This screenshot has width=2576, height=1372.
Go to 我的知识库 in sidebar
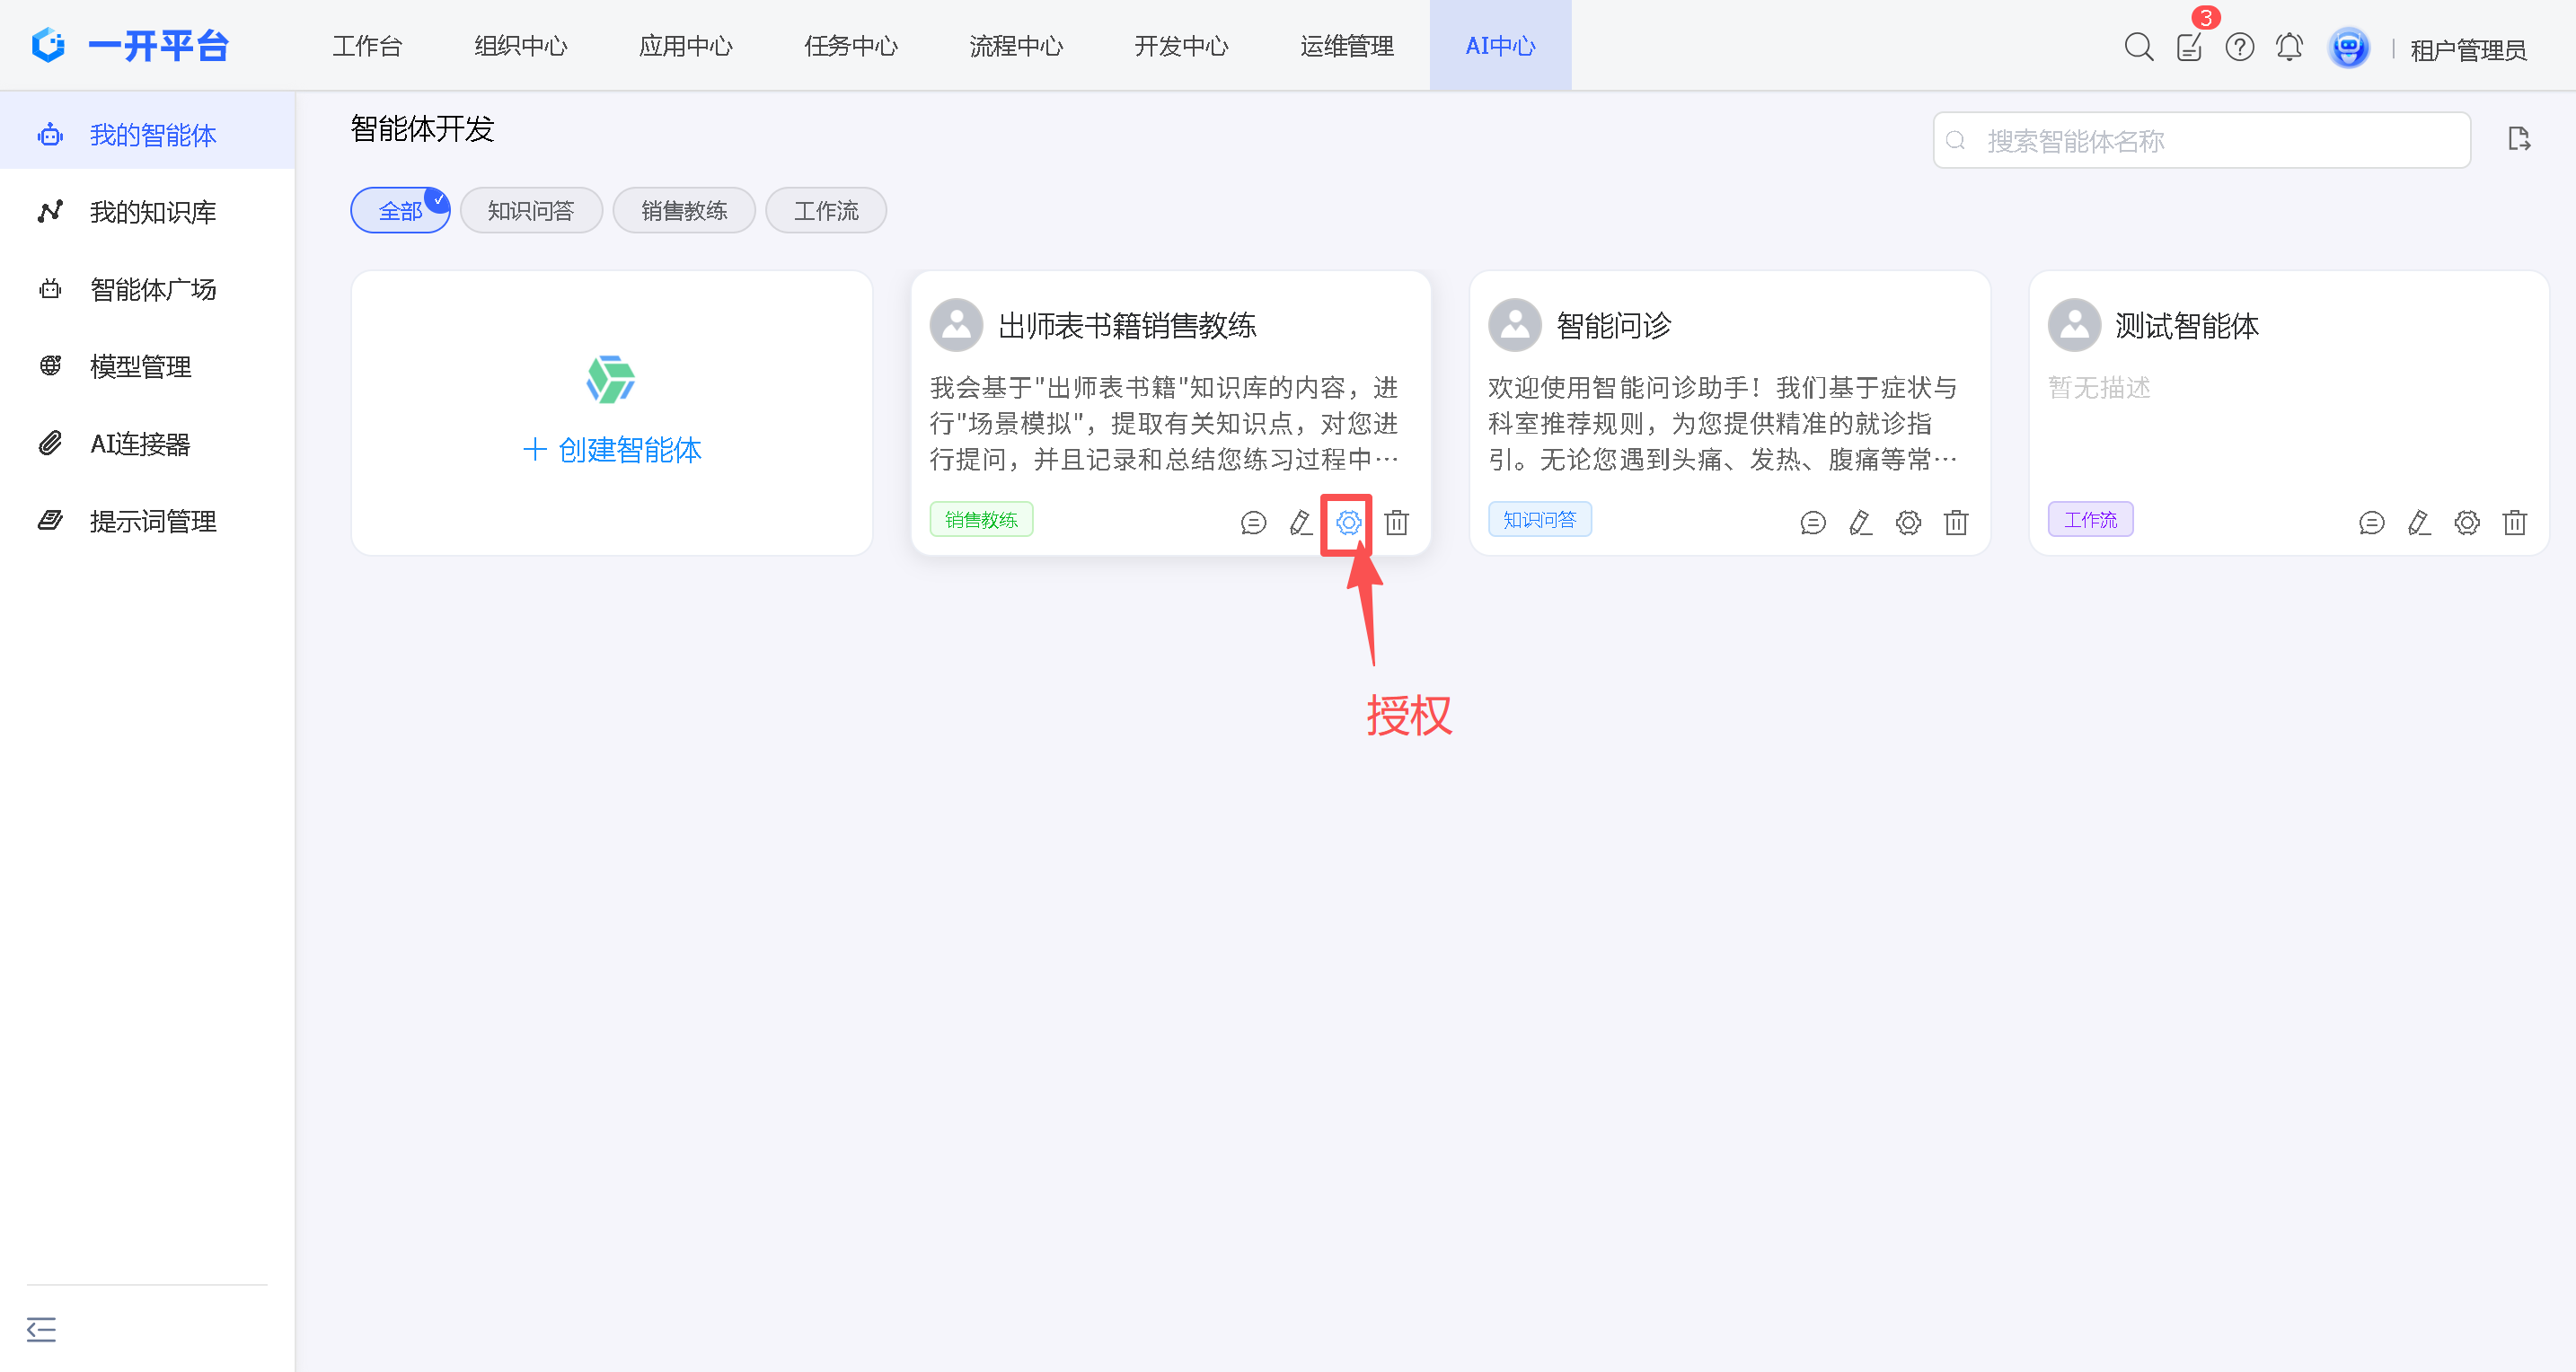(153, 212)
